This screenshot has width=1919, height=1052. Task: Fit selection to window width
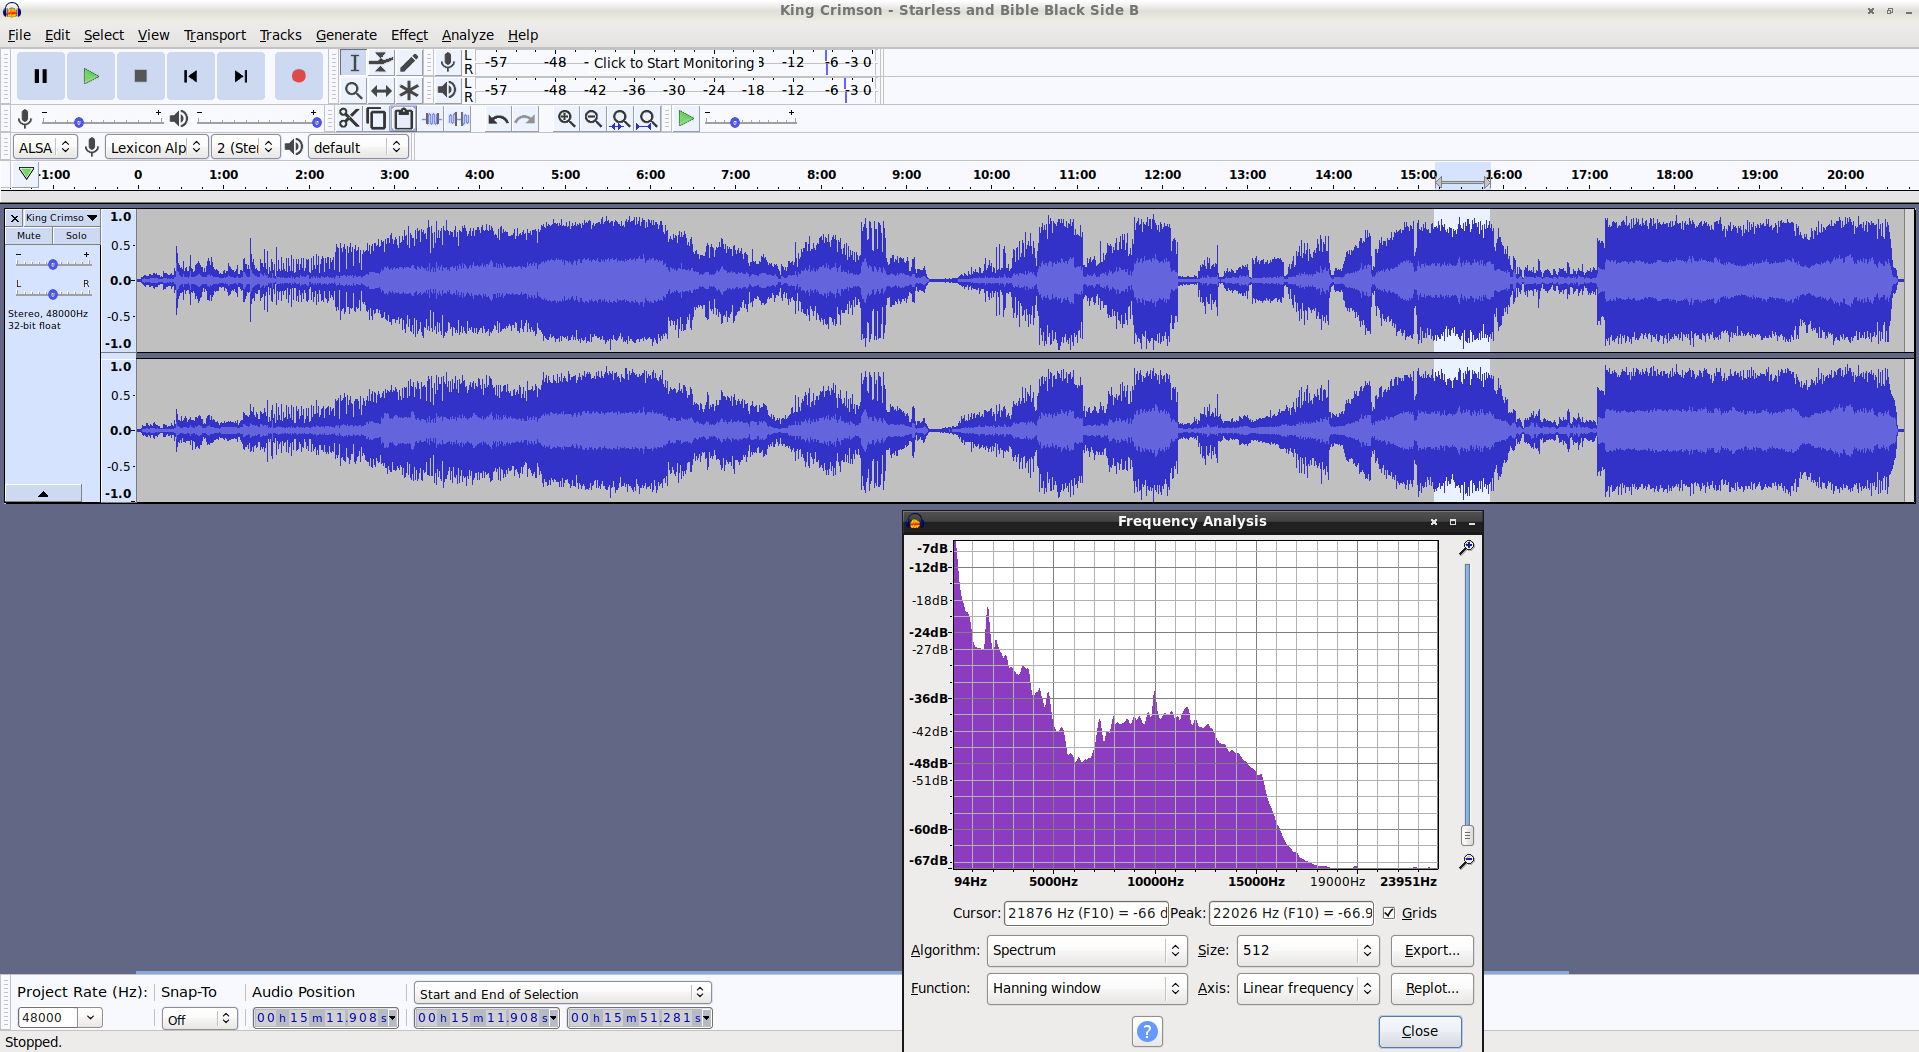620,119
